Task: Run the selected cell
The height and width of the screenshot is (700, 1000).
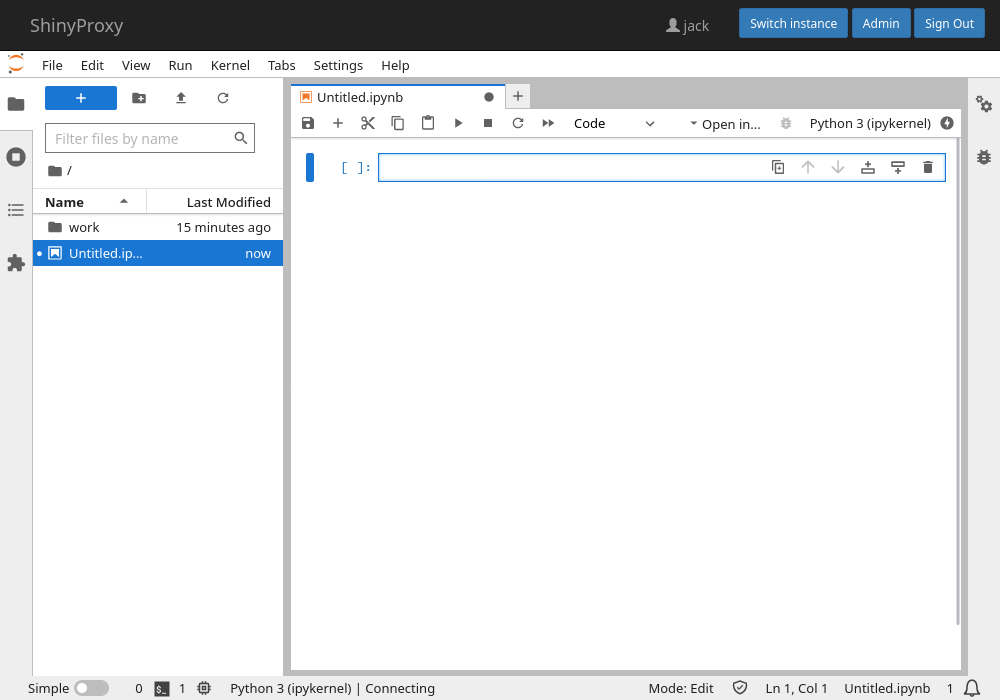Action: pyautogui.click(x=458, y=123)
